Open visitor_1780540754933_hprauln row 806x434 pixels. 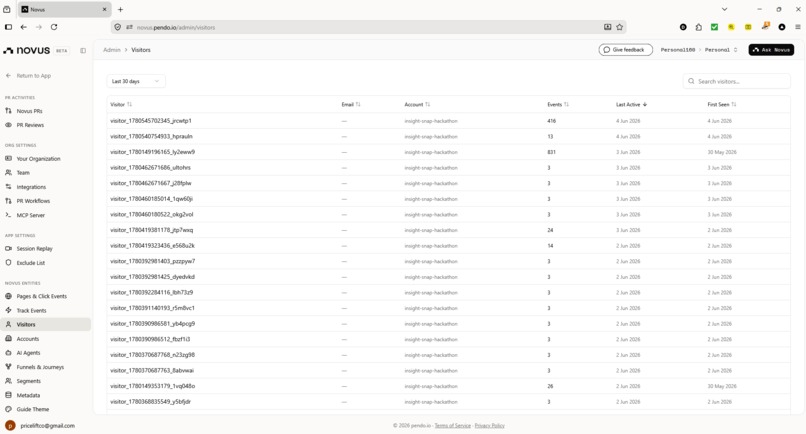448,136
